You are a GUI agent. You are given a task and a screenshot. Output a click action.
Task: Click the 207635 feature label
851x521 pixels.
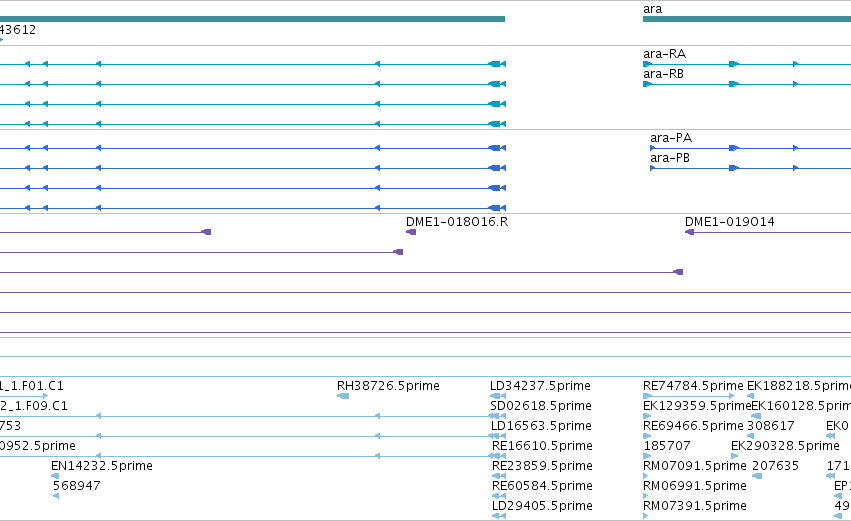click(x=776, y=466)
